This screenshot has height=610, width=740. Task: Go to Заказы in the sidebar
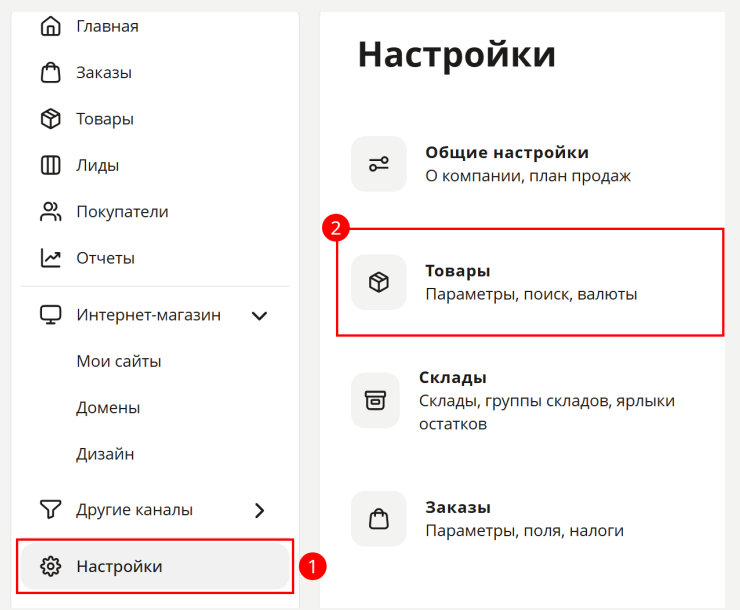pyautogui.click(x=104, y=73)
